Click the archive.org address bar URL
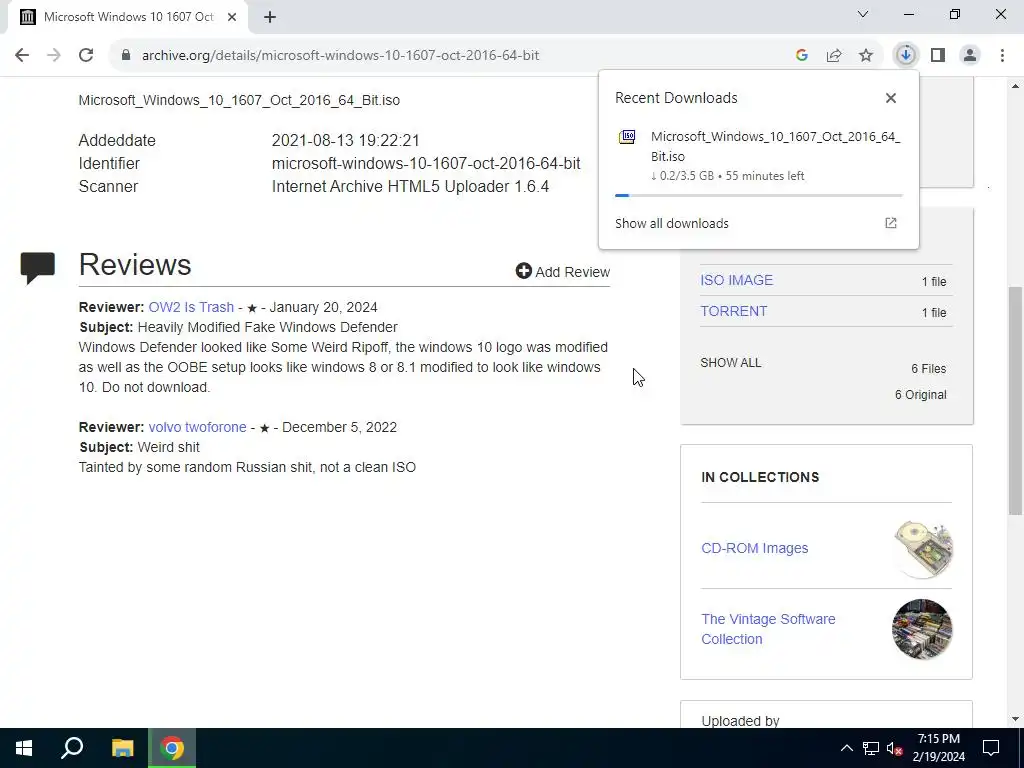Screen dimensions: 1024x768 pos(340,56)
